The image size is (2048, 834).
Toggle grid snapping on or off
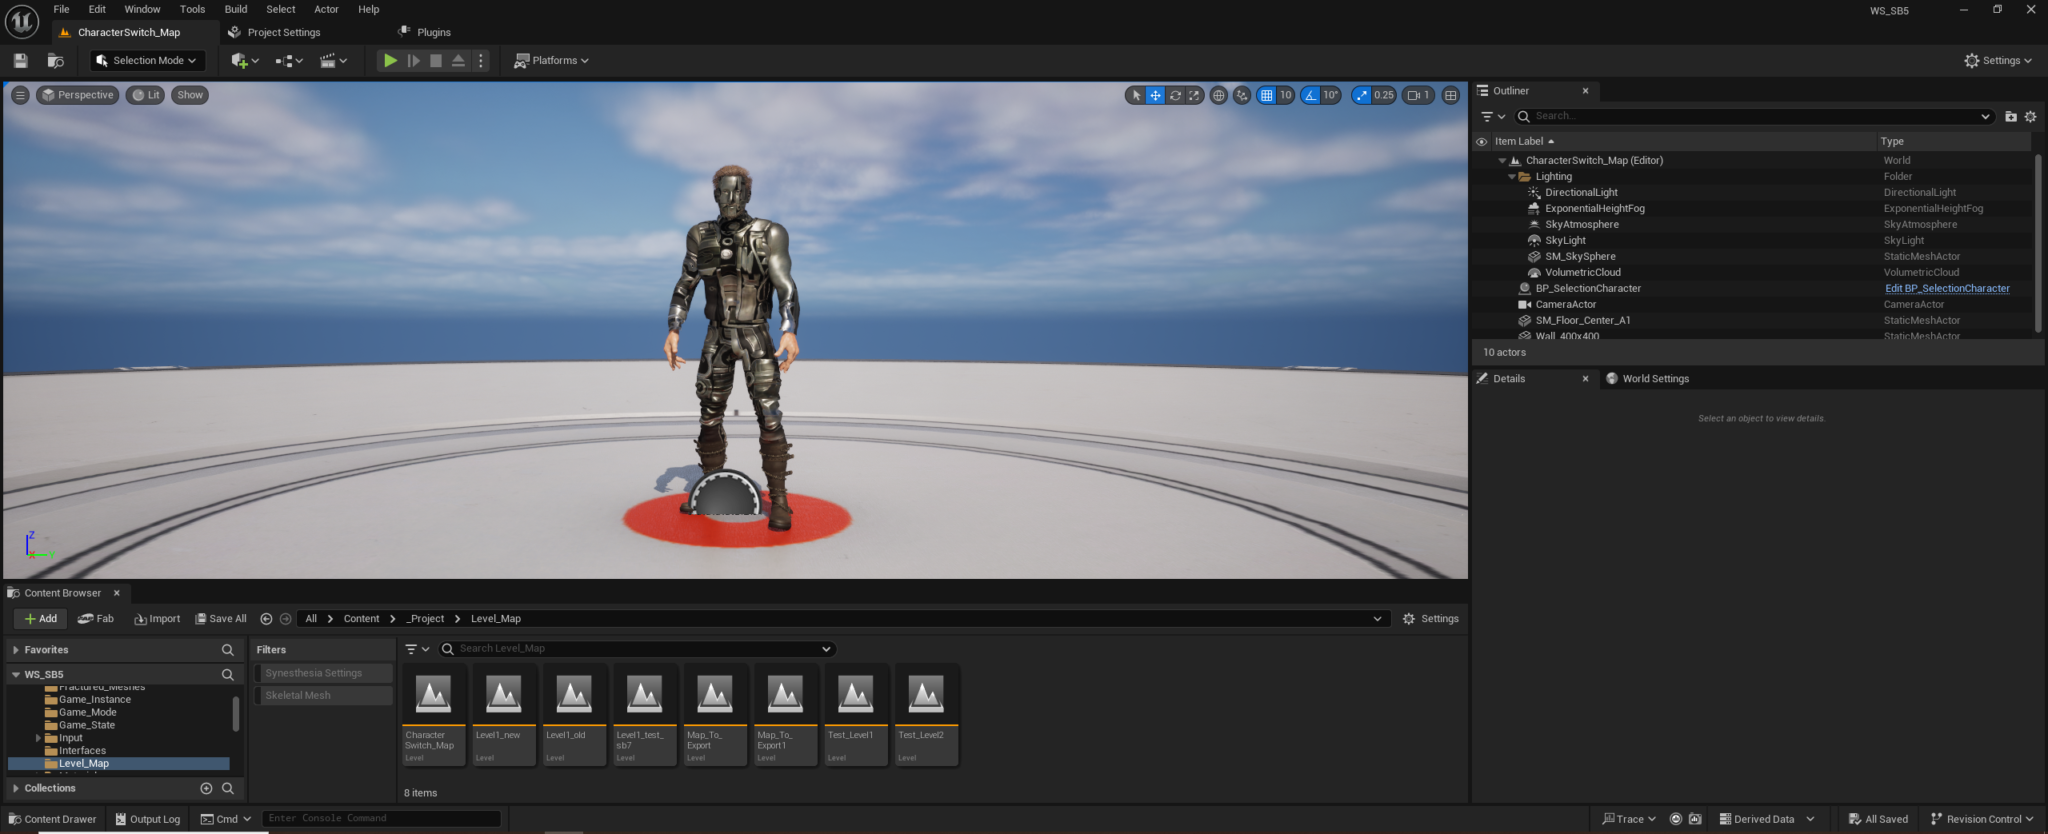(1266, 95)
